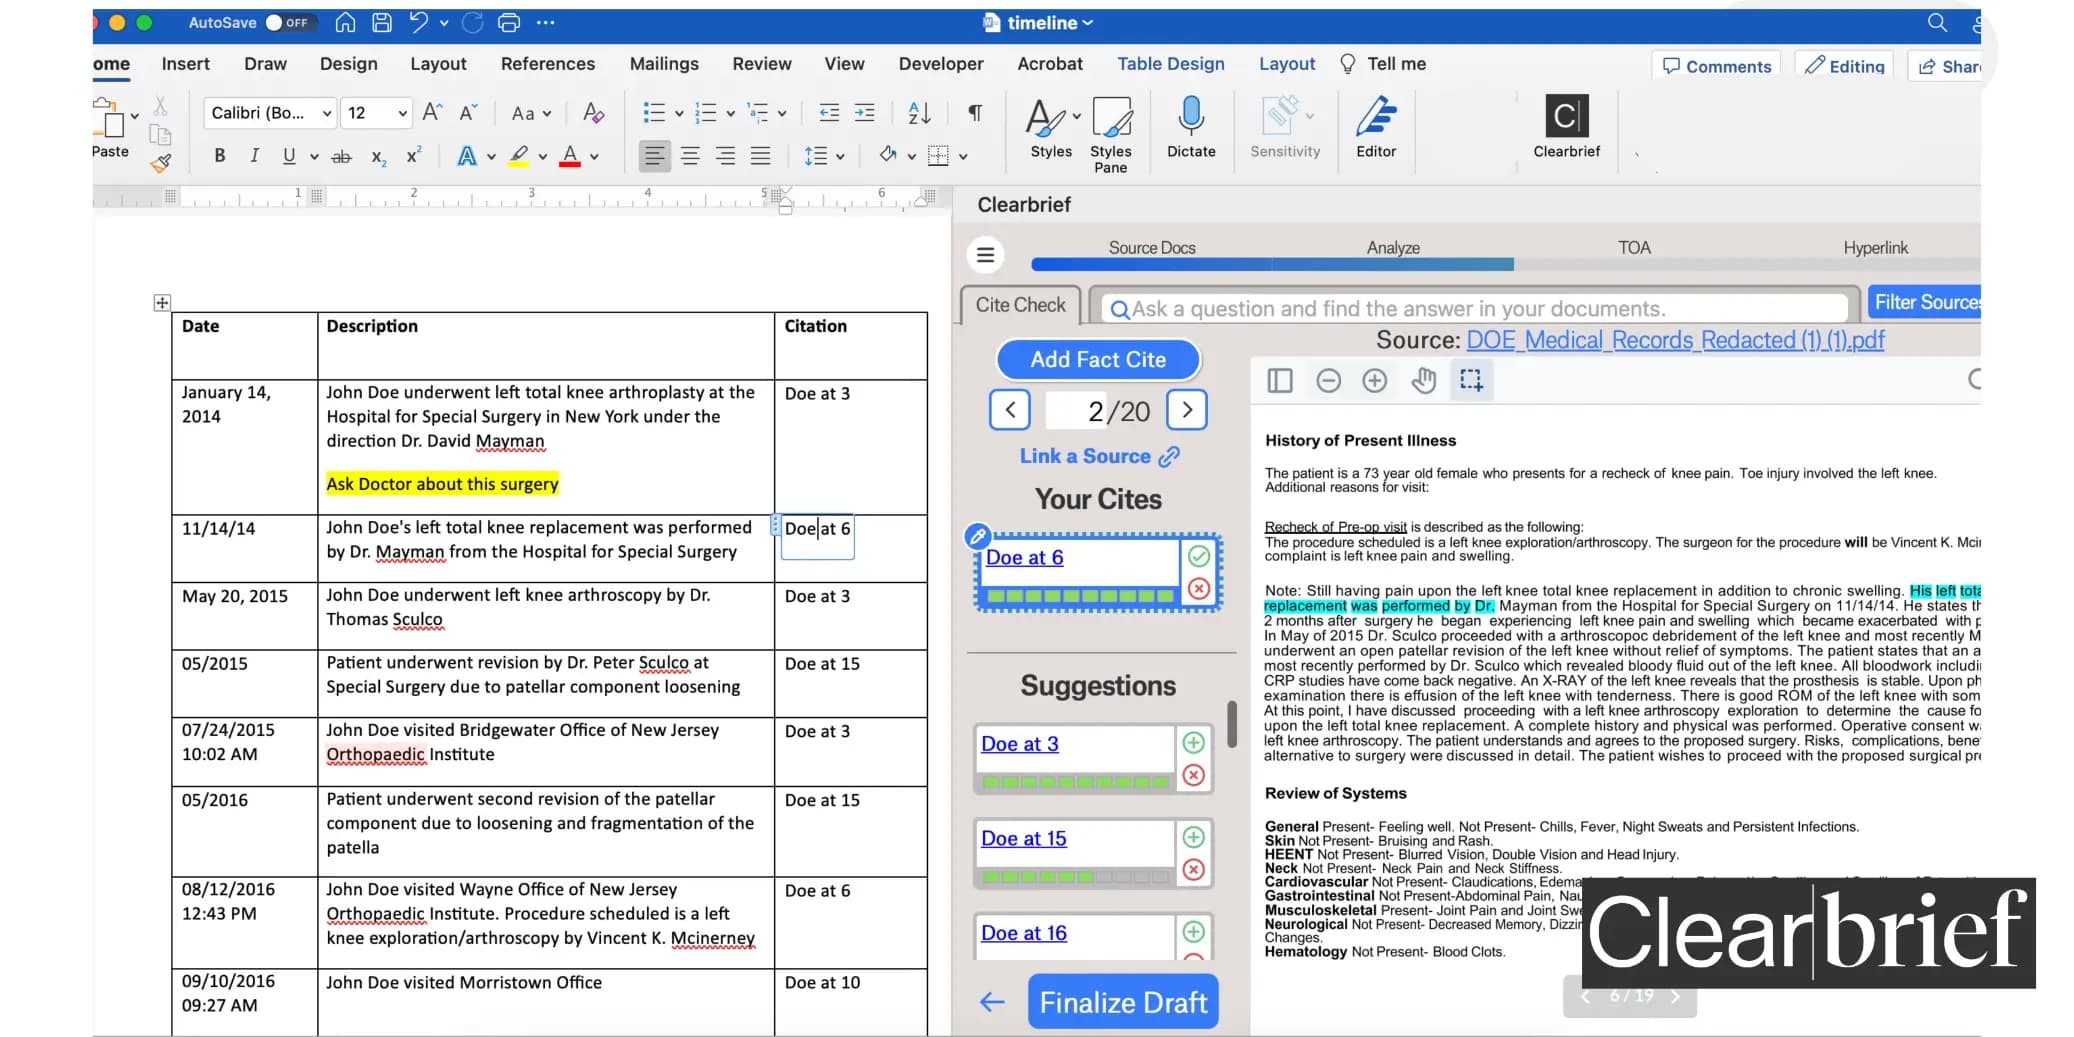Open the DOE Medical Records source link
This screenshot has height=1037, width=2074.
click(x=1675, y=341)
